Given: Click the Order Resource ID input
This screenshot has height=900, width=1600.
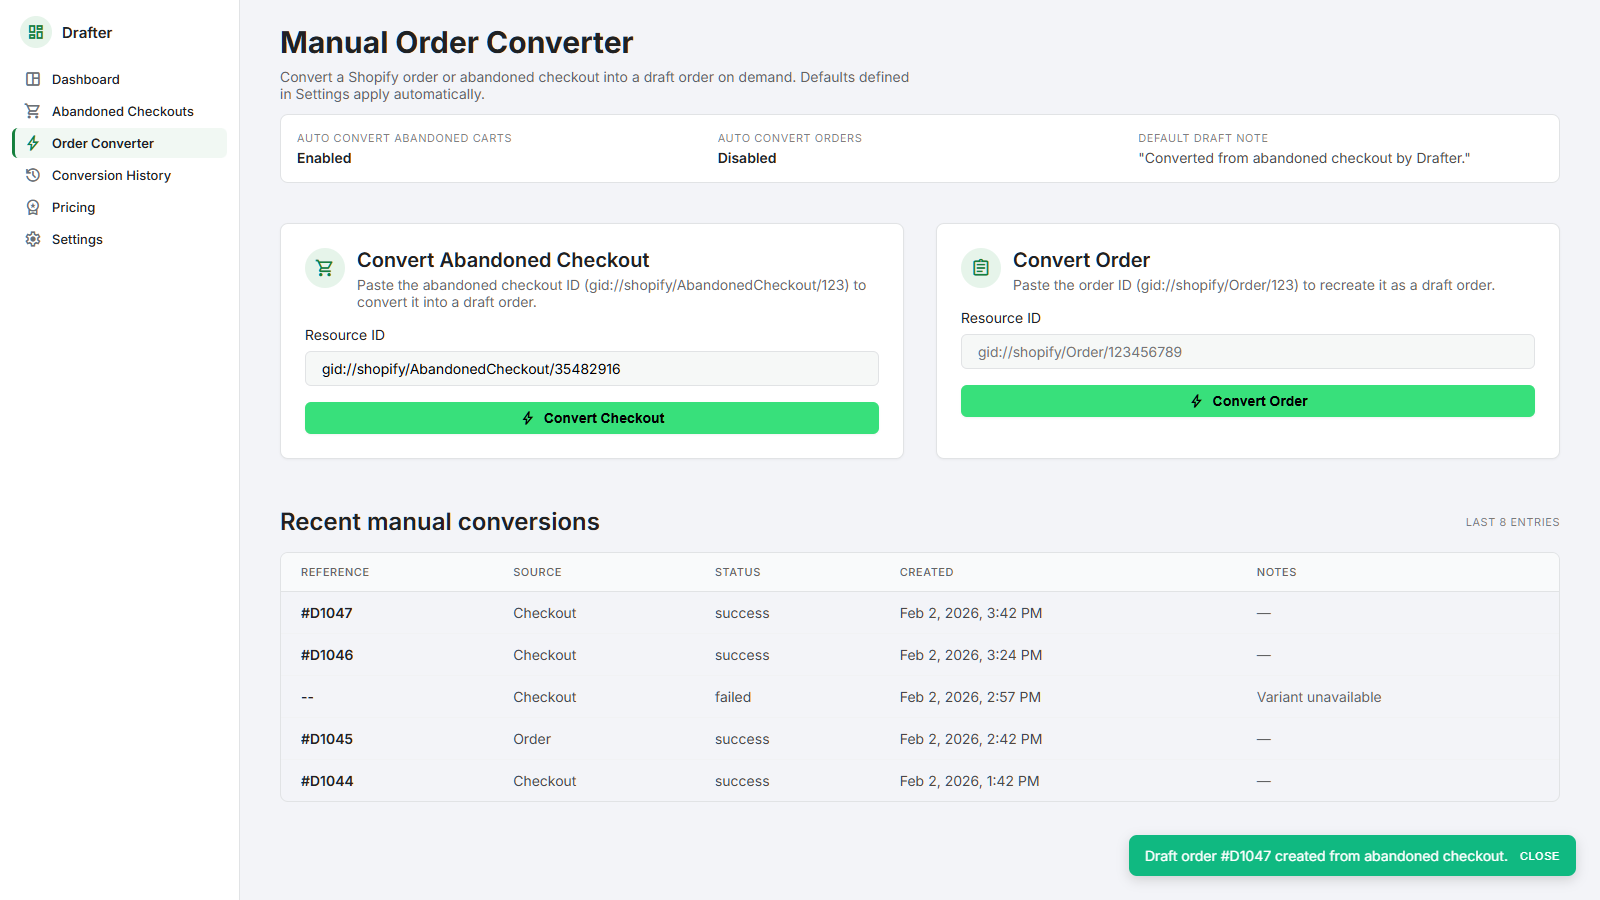Looking at the screenshot, I should (x=1247, y=351).
